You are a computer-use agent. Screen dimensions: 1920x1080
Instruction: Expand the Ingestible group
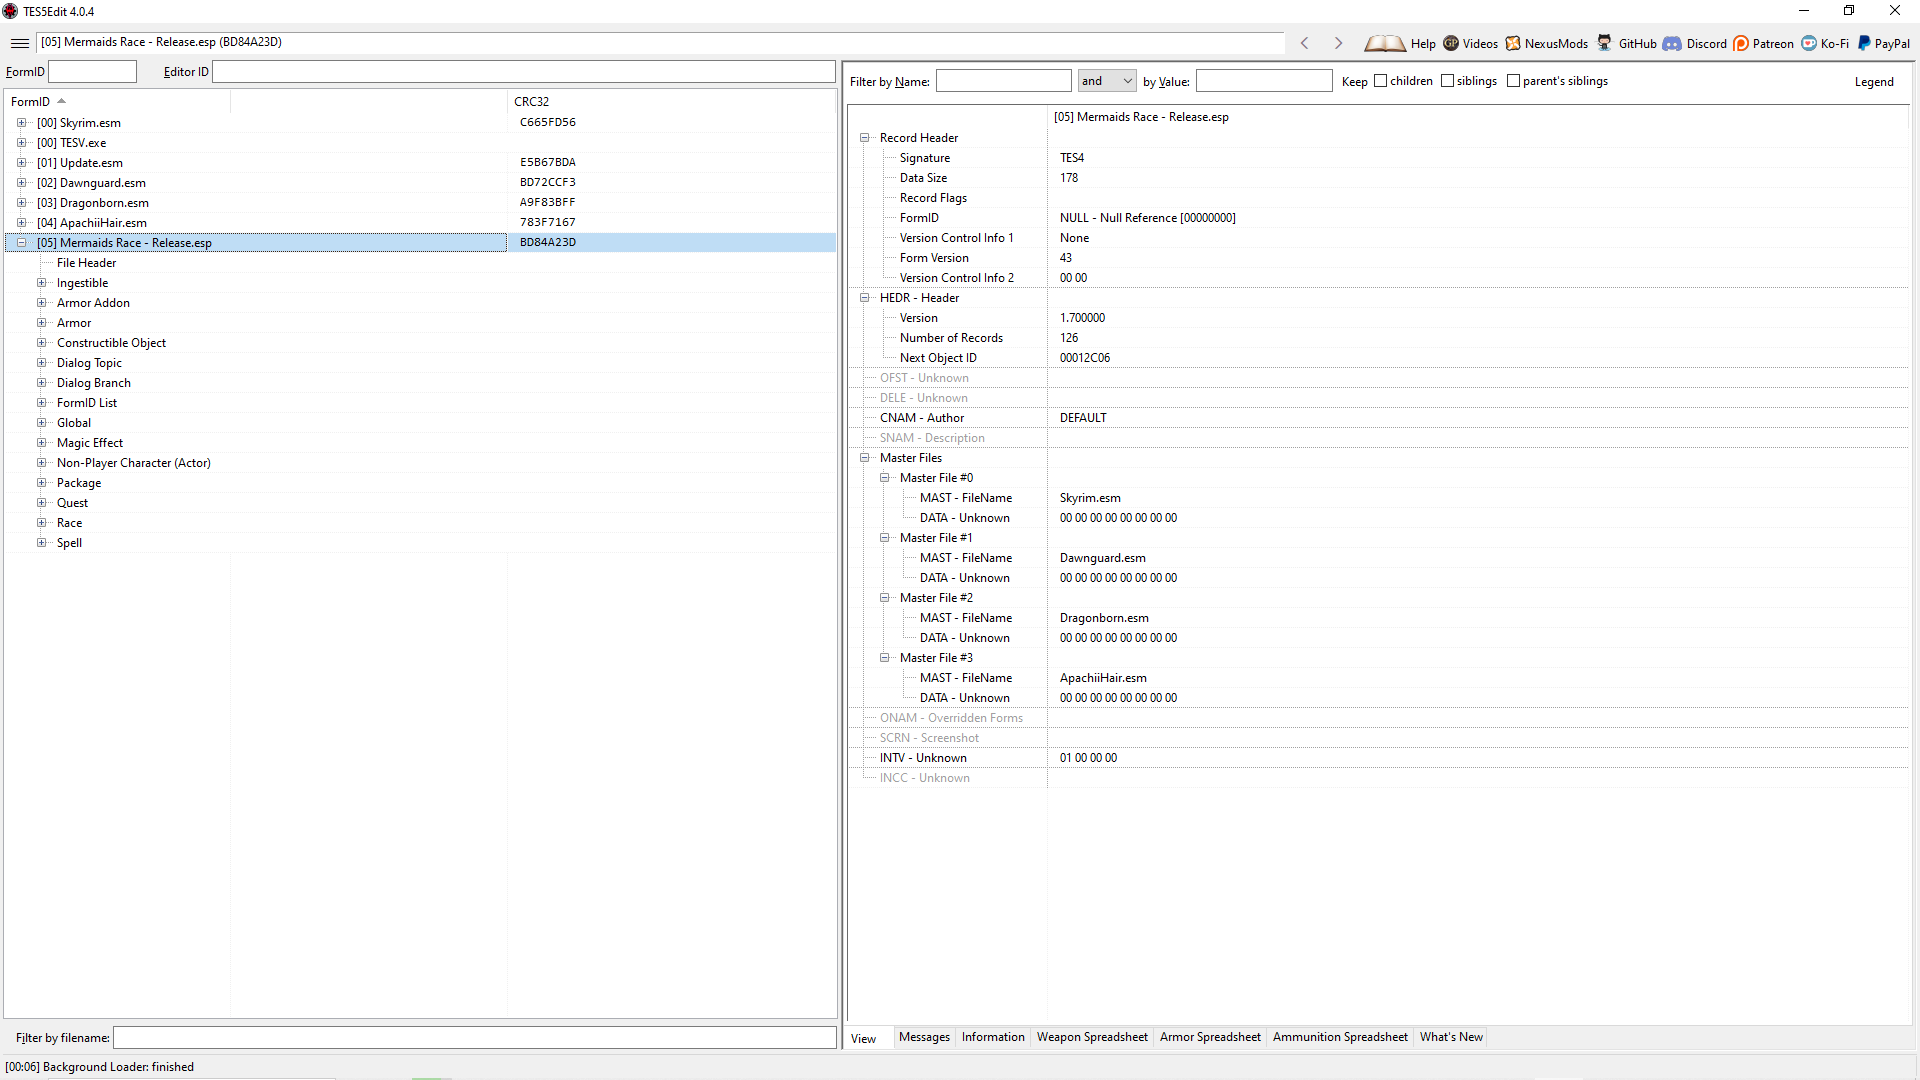[41, 283]
